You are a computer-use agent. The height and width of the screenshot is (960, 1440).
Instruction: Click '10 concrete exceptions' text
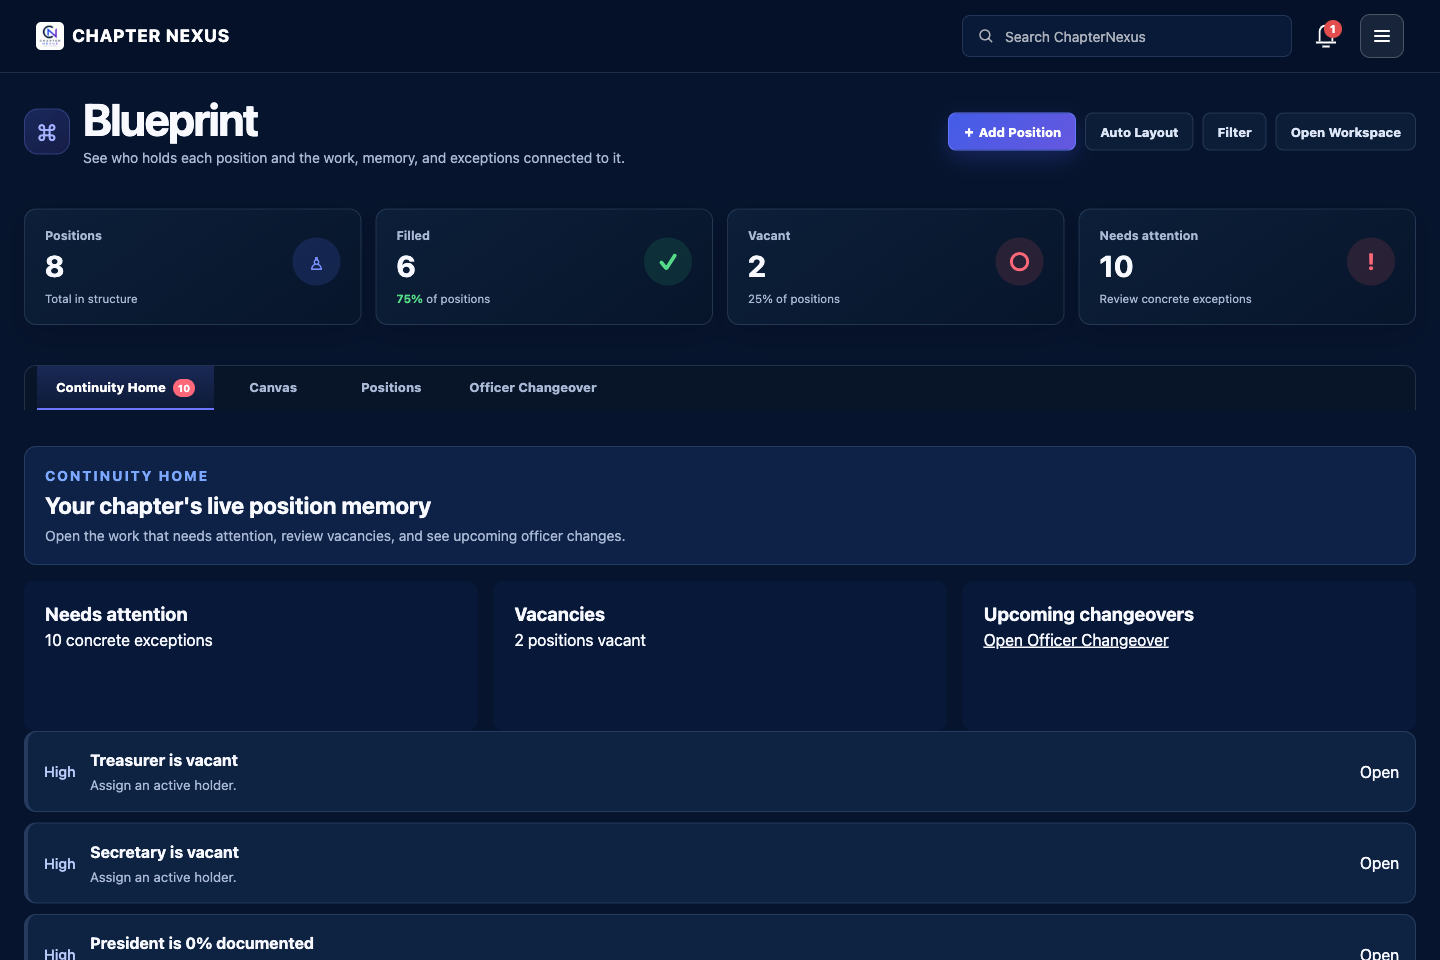[x=129, y=640]
